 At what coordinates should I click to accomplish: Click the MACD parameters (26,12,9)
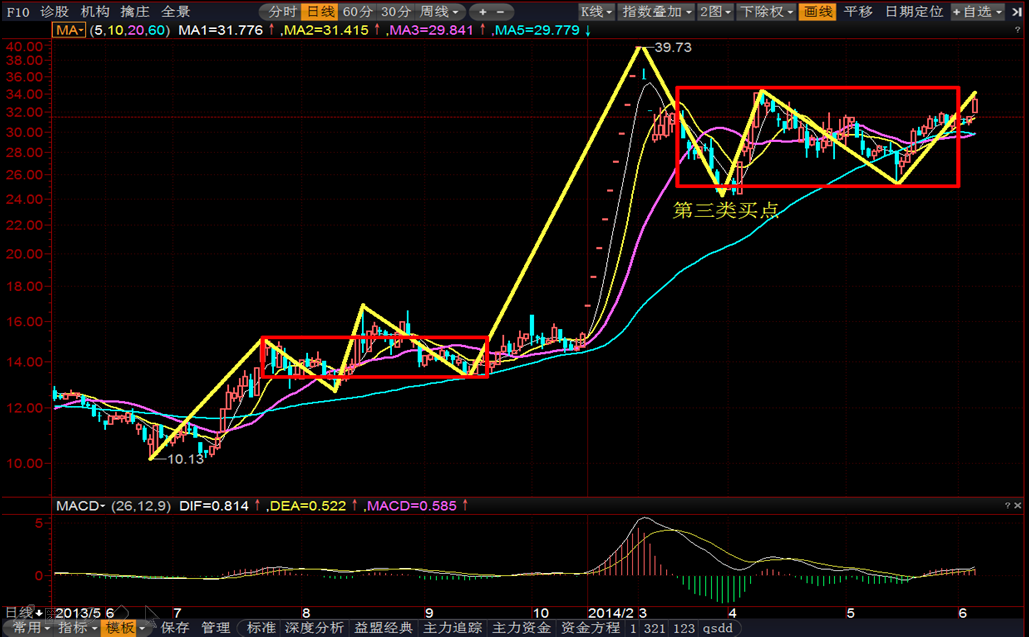141,506
